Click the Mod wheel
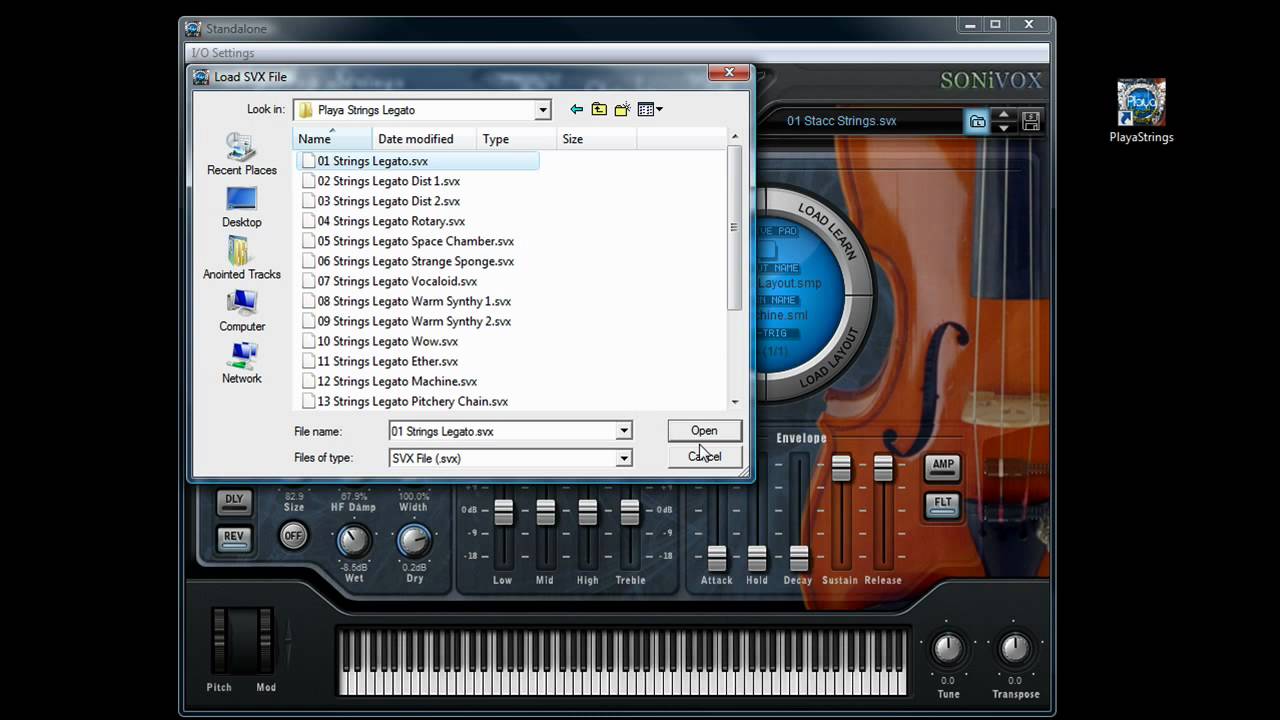 point(265,641)
